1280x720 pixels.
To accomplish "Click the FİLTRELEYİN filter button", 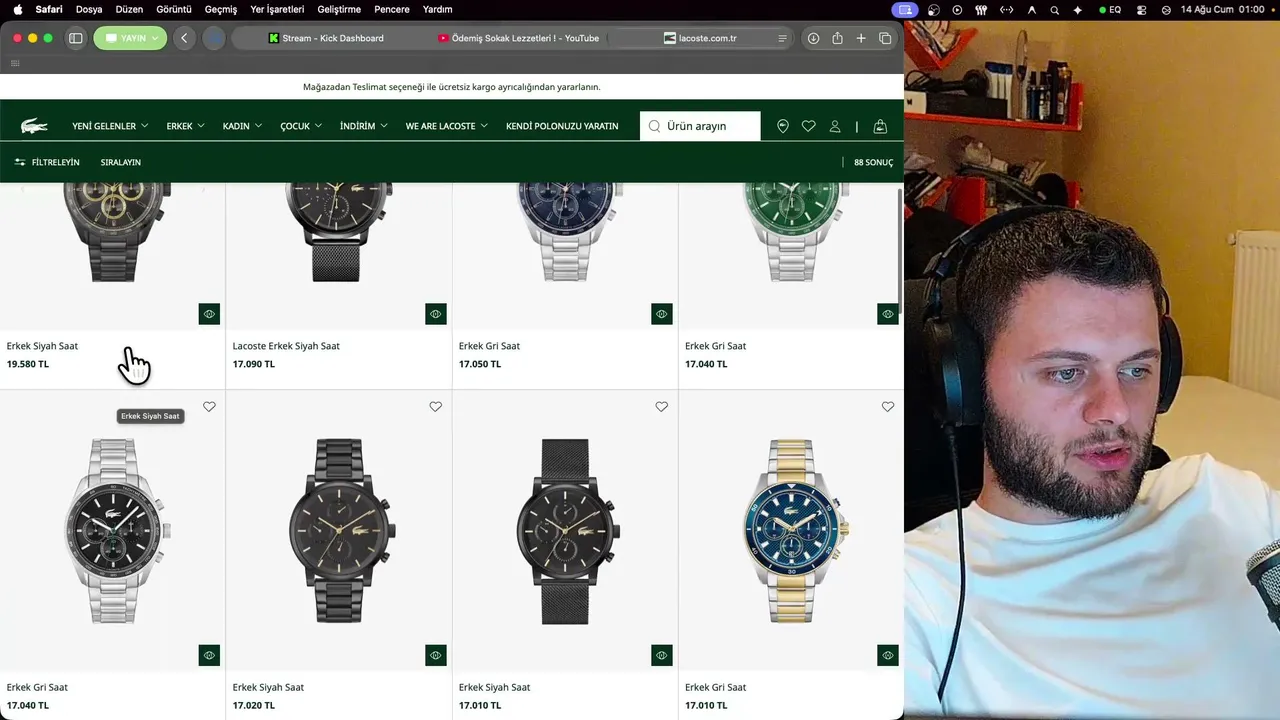I will 47,162.
